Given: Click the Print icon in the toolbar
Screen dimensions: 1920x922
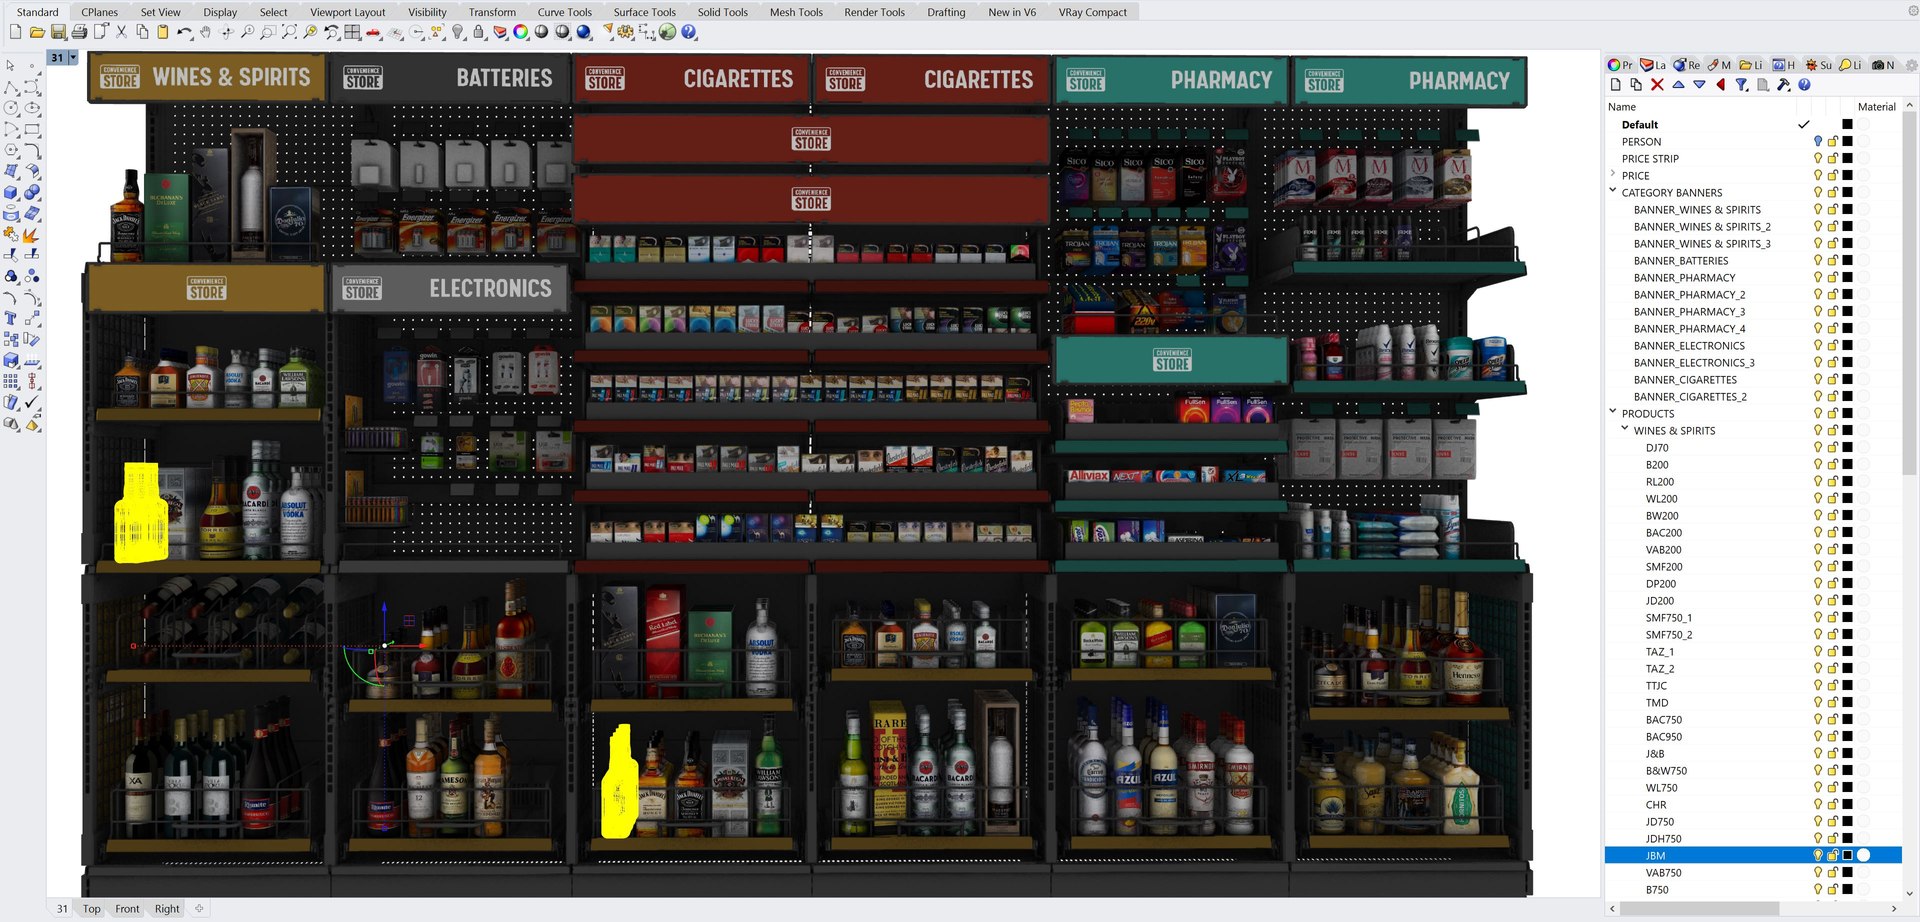Looking at the screenshot, I should 79,32.
